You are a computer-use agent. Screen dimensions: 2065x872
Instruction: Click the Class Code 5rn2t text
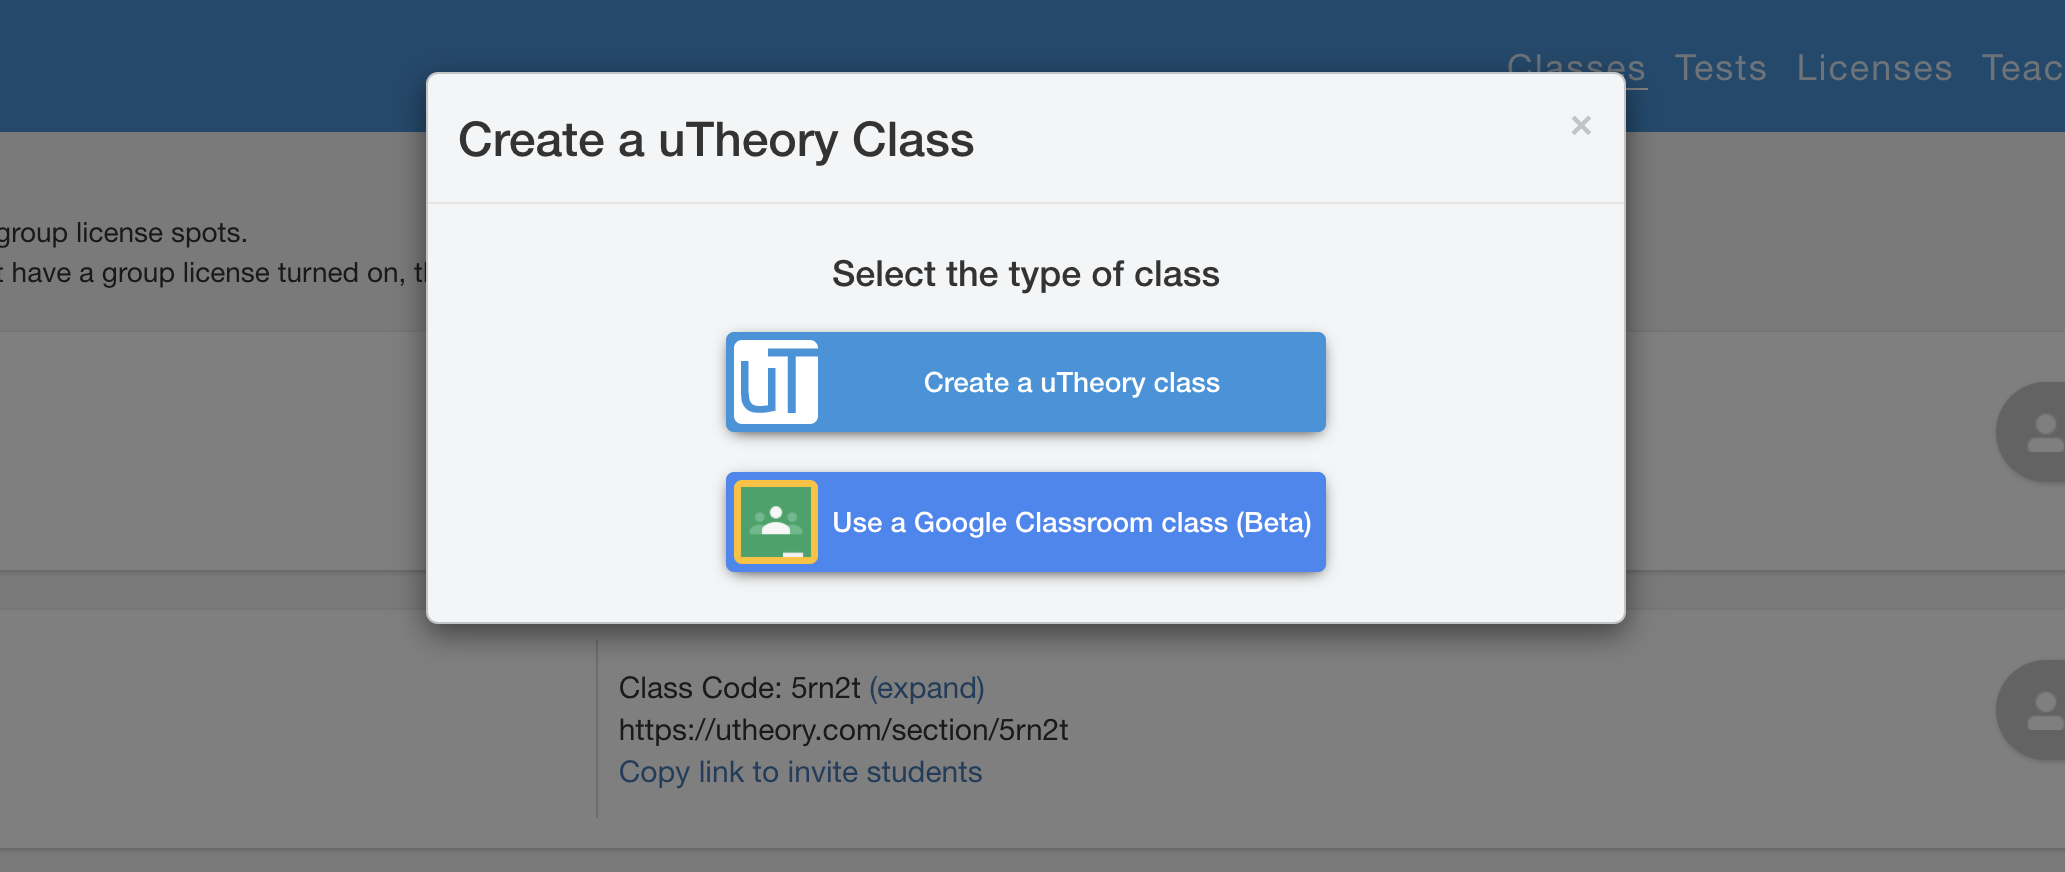pyautogui.click(x=739, y=688)
